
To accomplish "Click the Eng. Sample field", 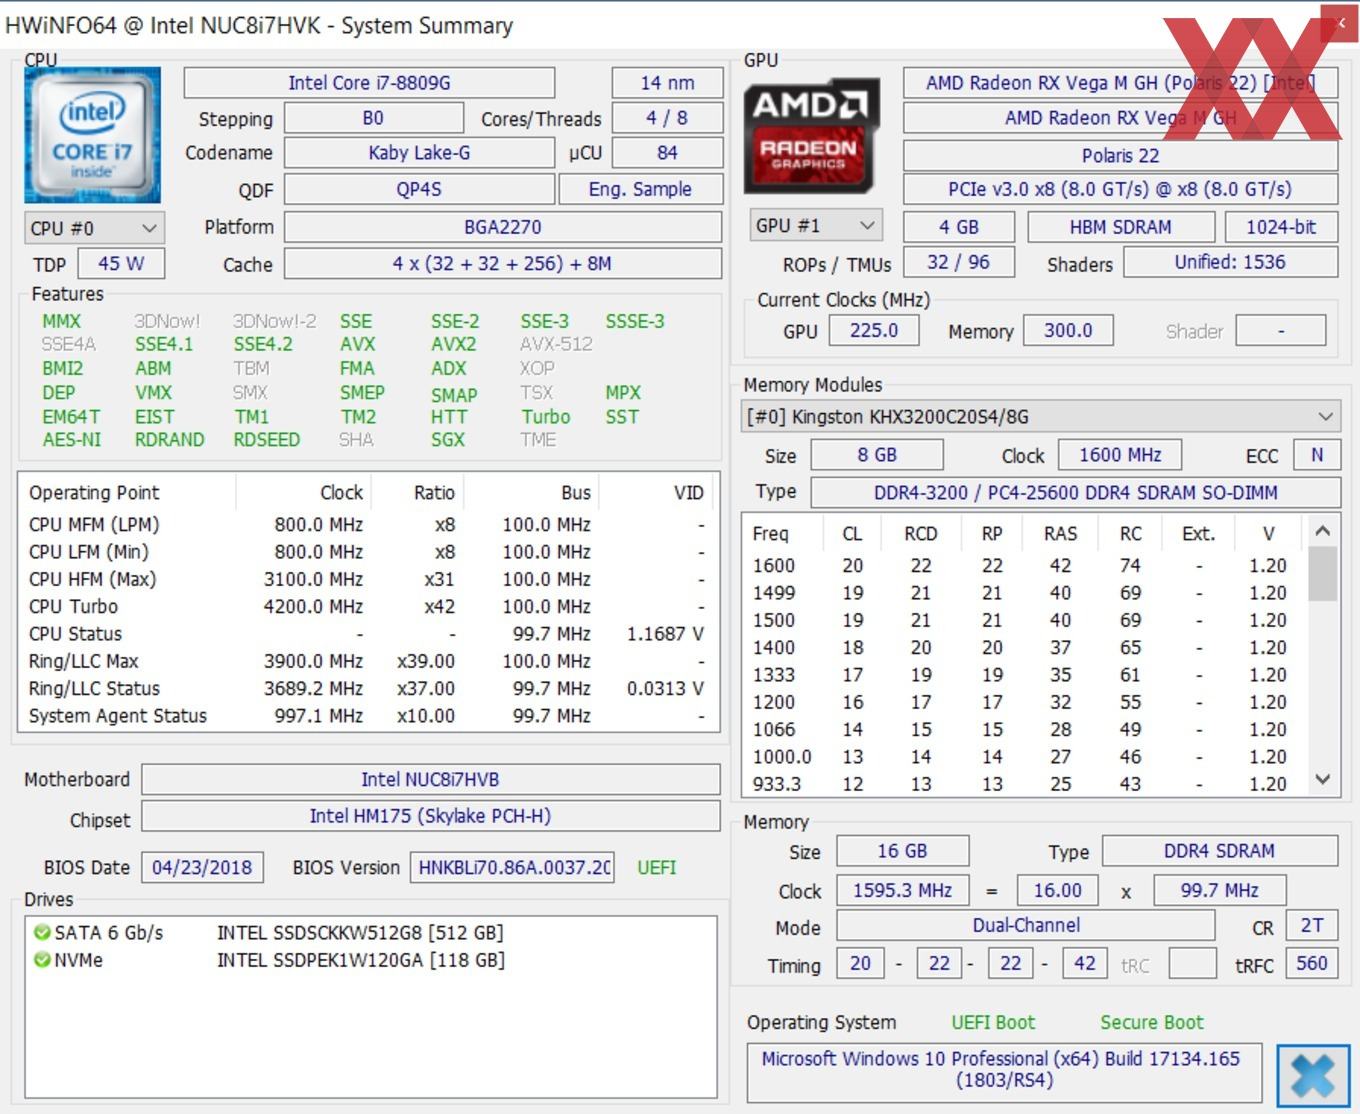I will tap(640, 189).
